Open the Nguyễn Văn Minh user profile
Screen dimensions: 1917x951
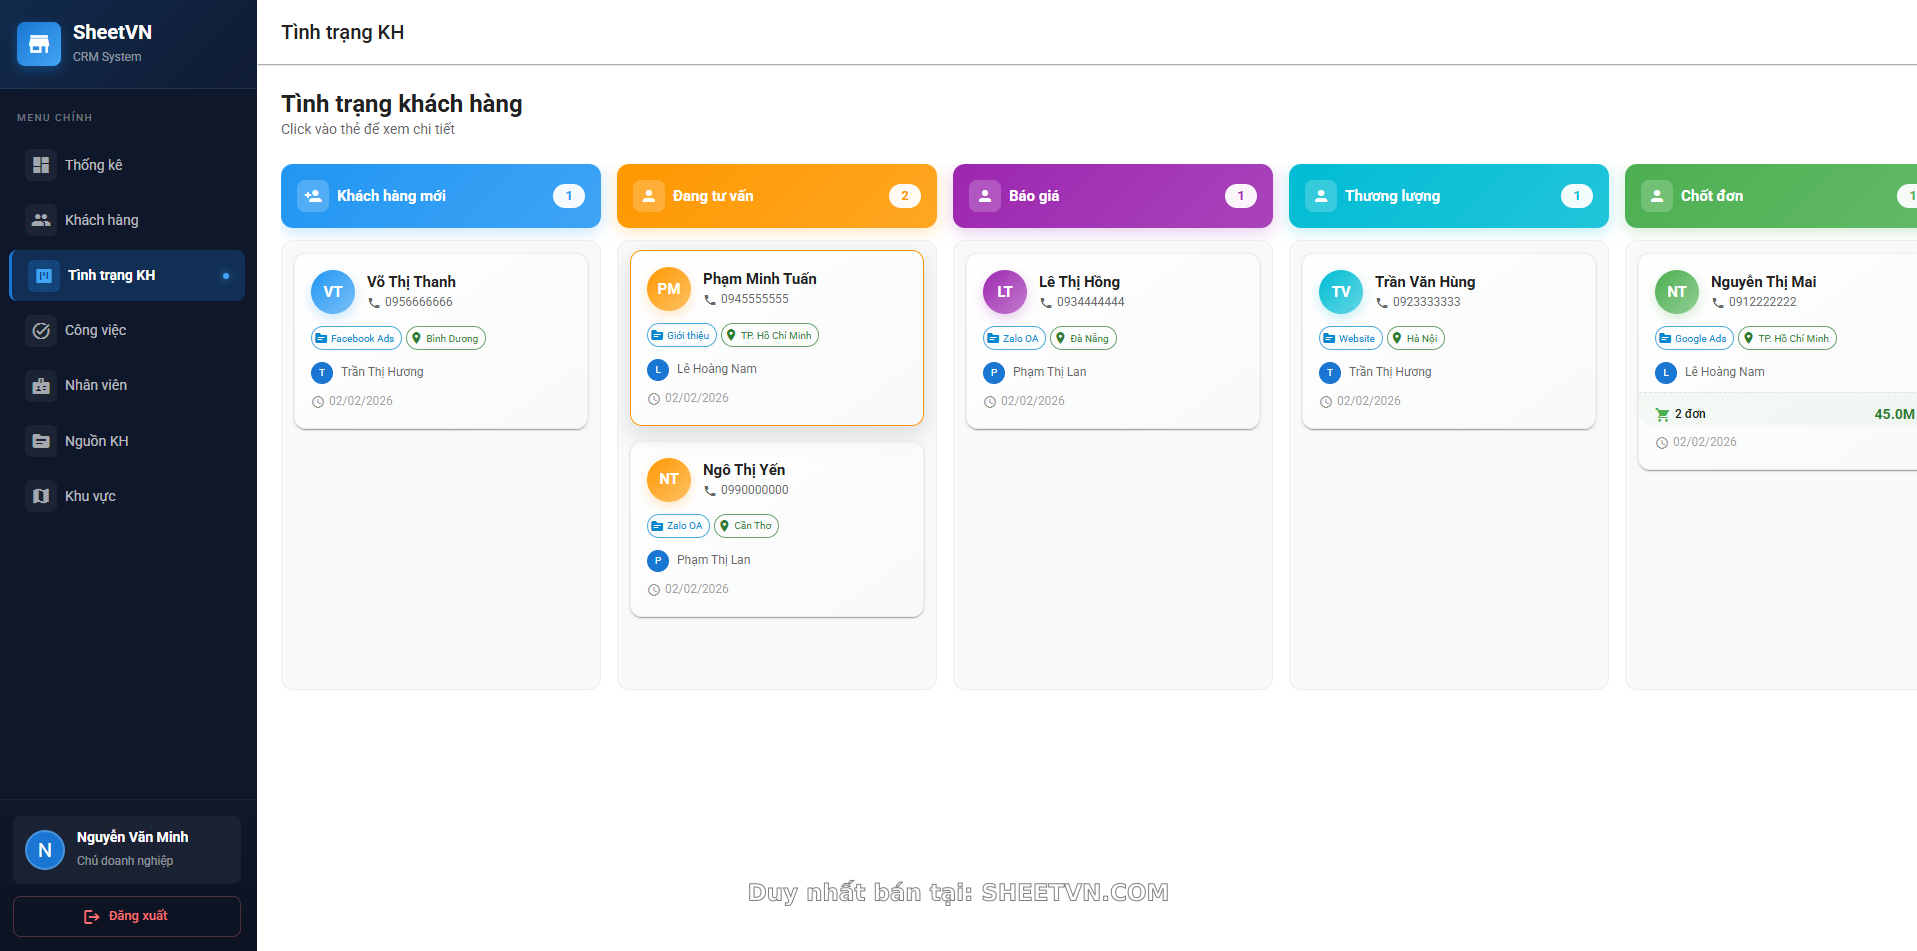127,849
